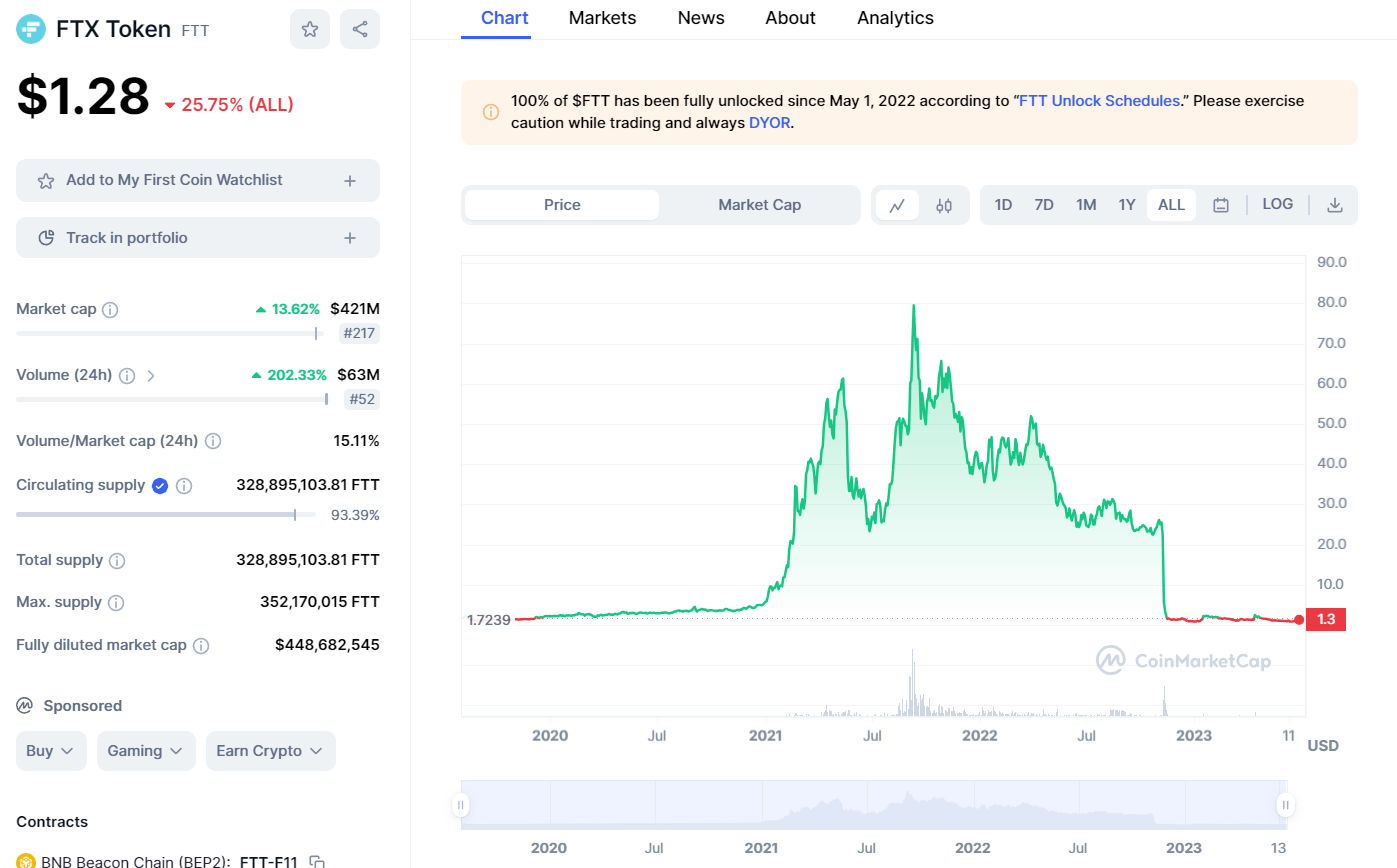Open Circulating supply info icon
Image resolution: width=1397 pixels, height=868 pixels.
click(184, 486)
